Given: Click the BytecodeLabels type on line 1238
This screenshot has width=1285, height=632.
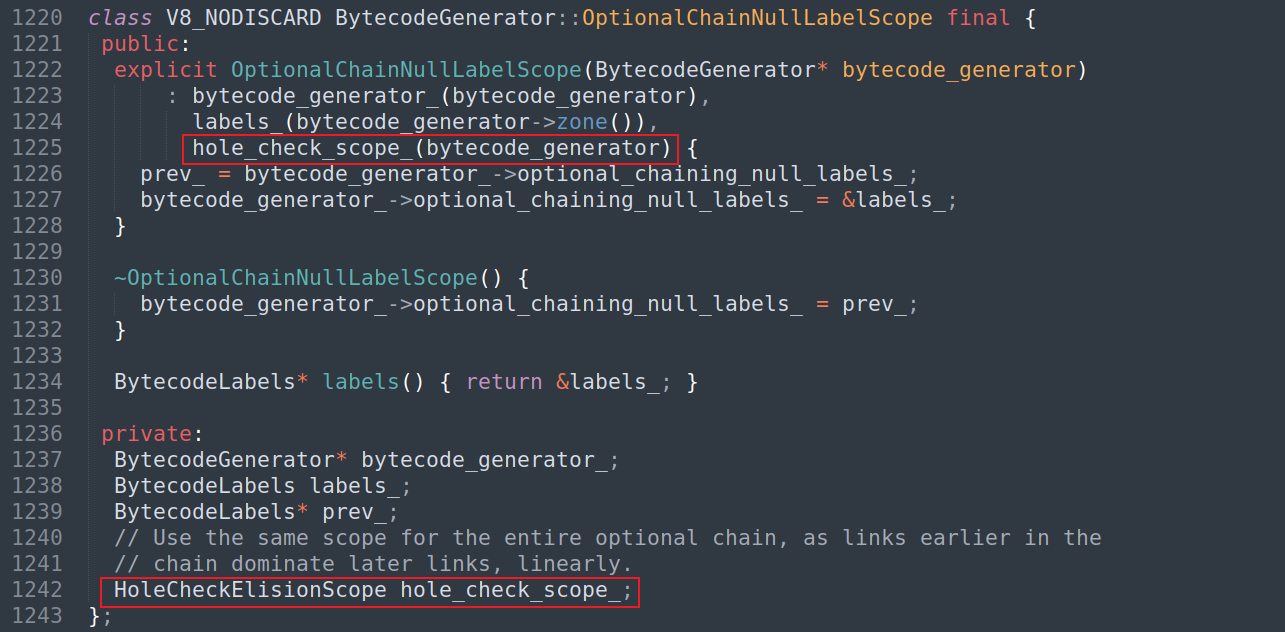Looking at the screenshot, I should [205, 486].
